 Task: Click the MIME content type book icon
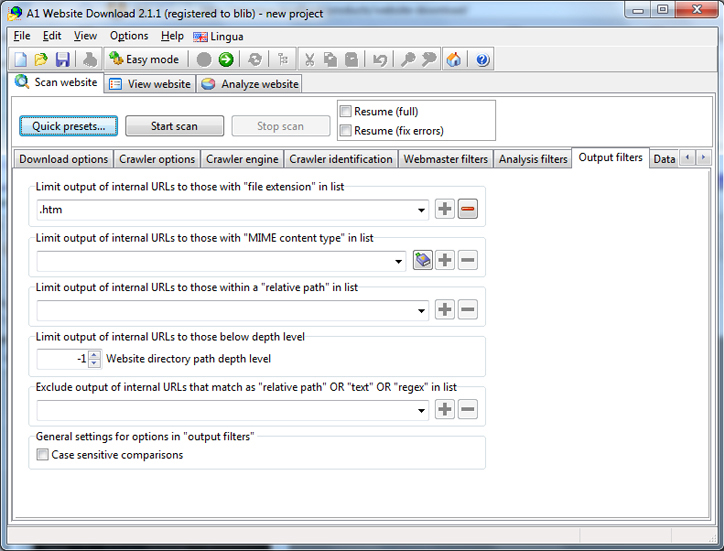coord(423,260)
